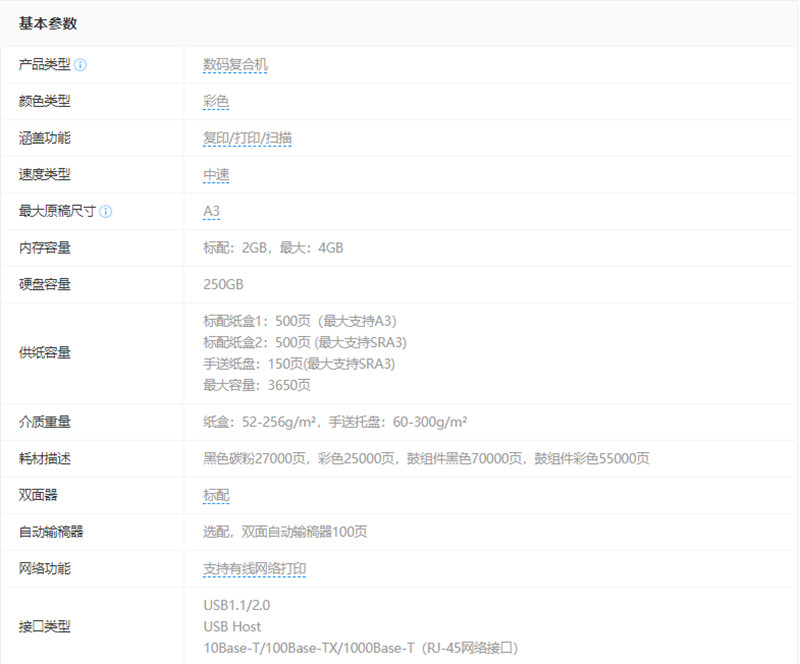The height and width of the screenshot is (664, 800).
Task: Select the 基本参数 section header
Action: click(x=48, y=23)
